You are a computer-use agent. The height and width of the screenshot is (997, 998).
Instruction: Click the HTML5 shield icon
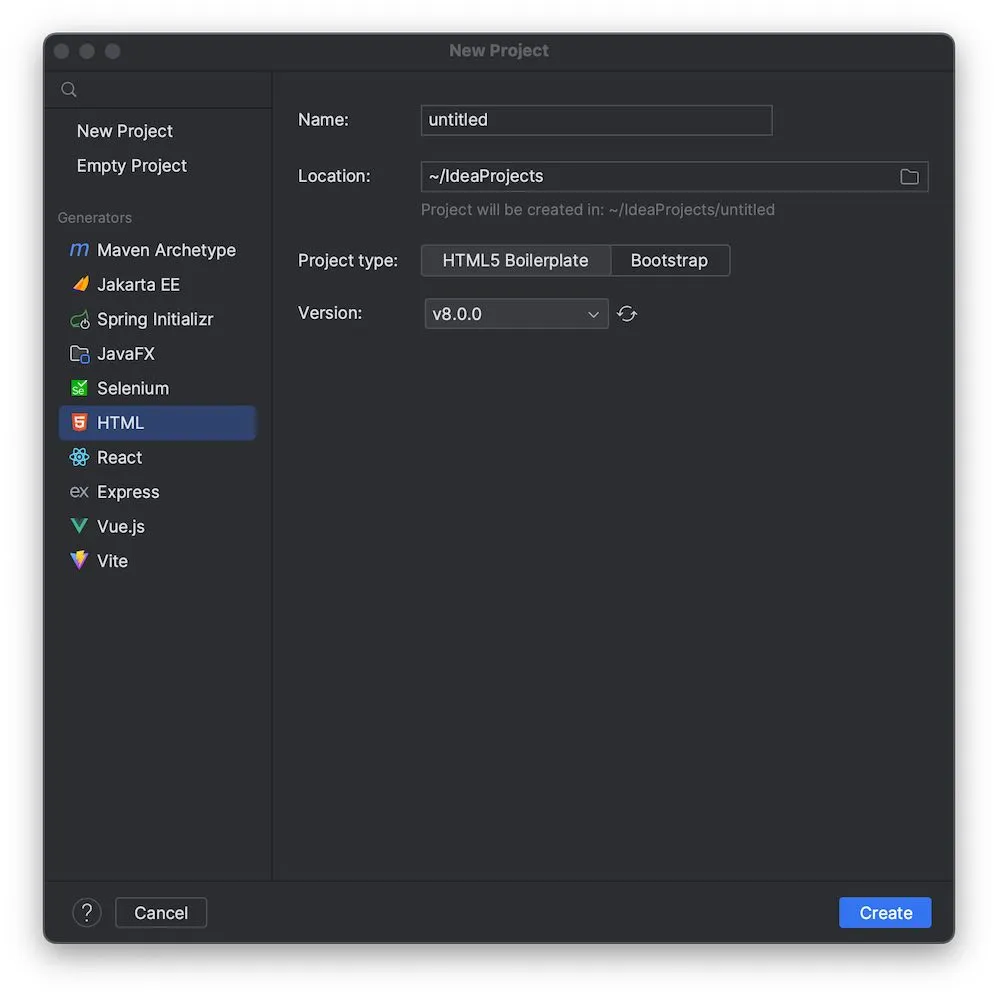(79, 422)
